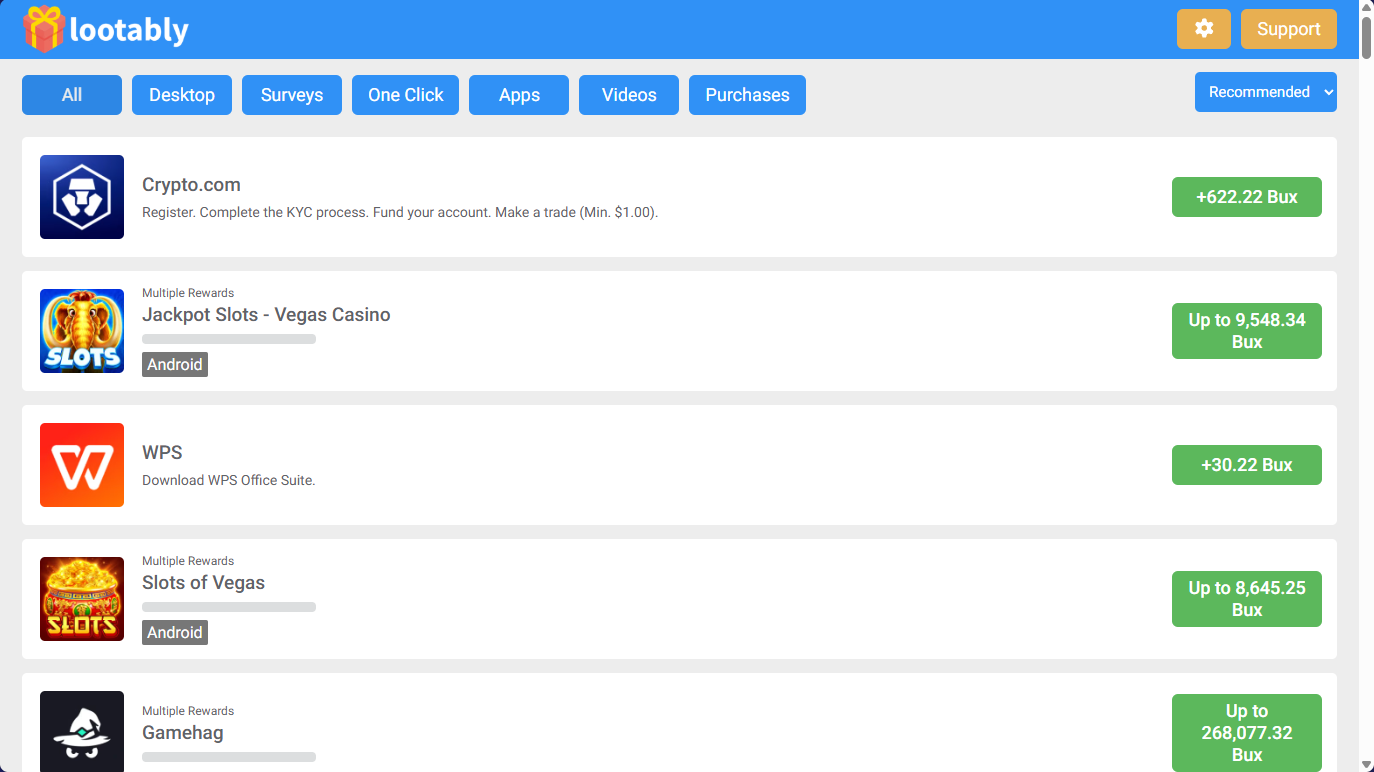Claim the +622.22 Bux reward
Screen dimensions: 1374x772
1247,197
